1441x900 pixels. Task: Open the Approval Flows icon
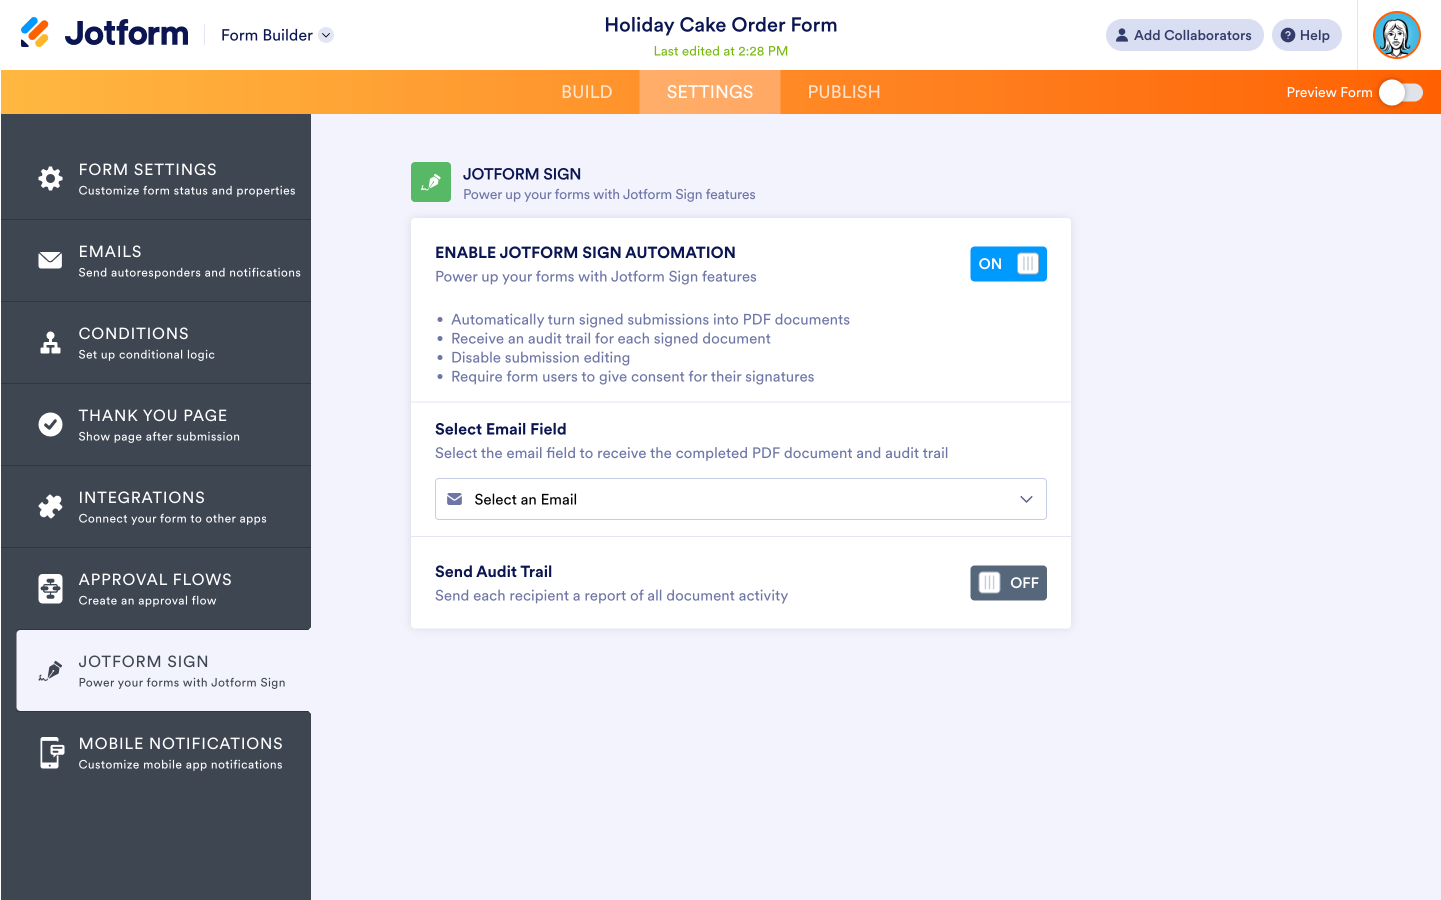click(x=50, y=589)
